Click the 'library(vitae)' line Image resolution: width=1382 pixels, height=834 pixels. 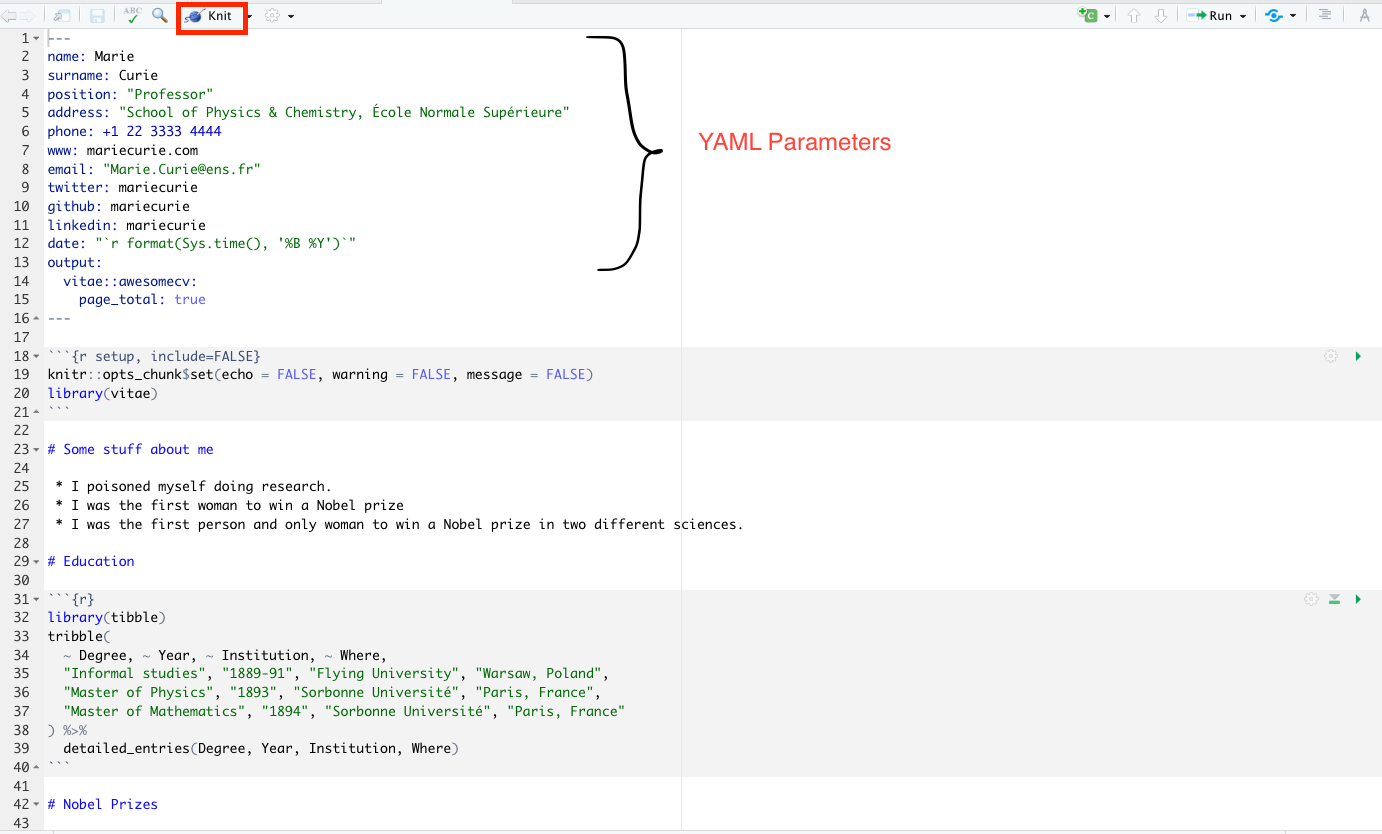[x=103, y=393]
